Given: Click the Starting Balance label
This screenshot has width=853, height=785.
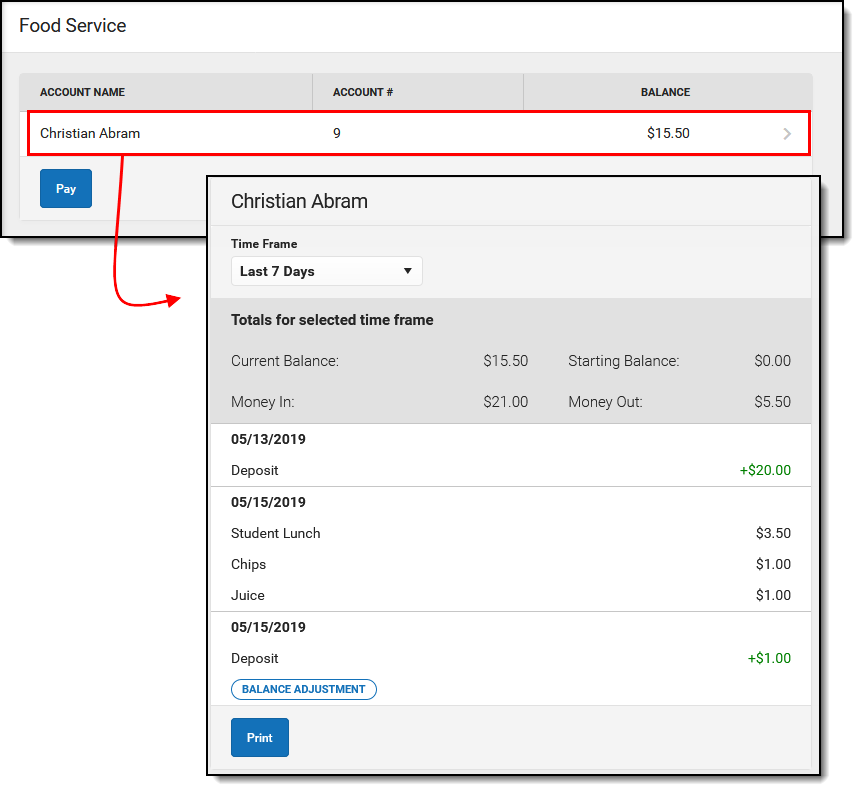Looking at the screenshot, I should pyautogui.click(x=623, y=361).
